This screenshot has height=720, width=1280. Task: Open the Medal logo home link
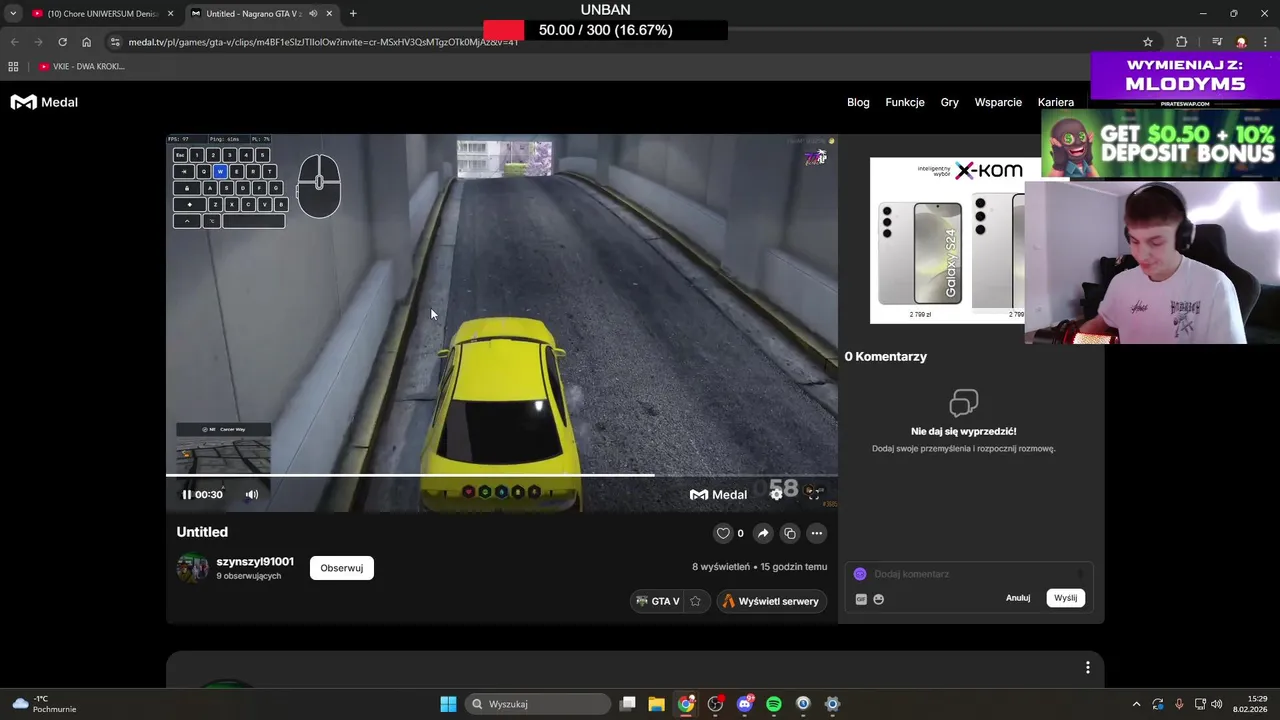click(44, 102)
